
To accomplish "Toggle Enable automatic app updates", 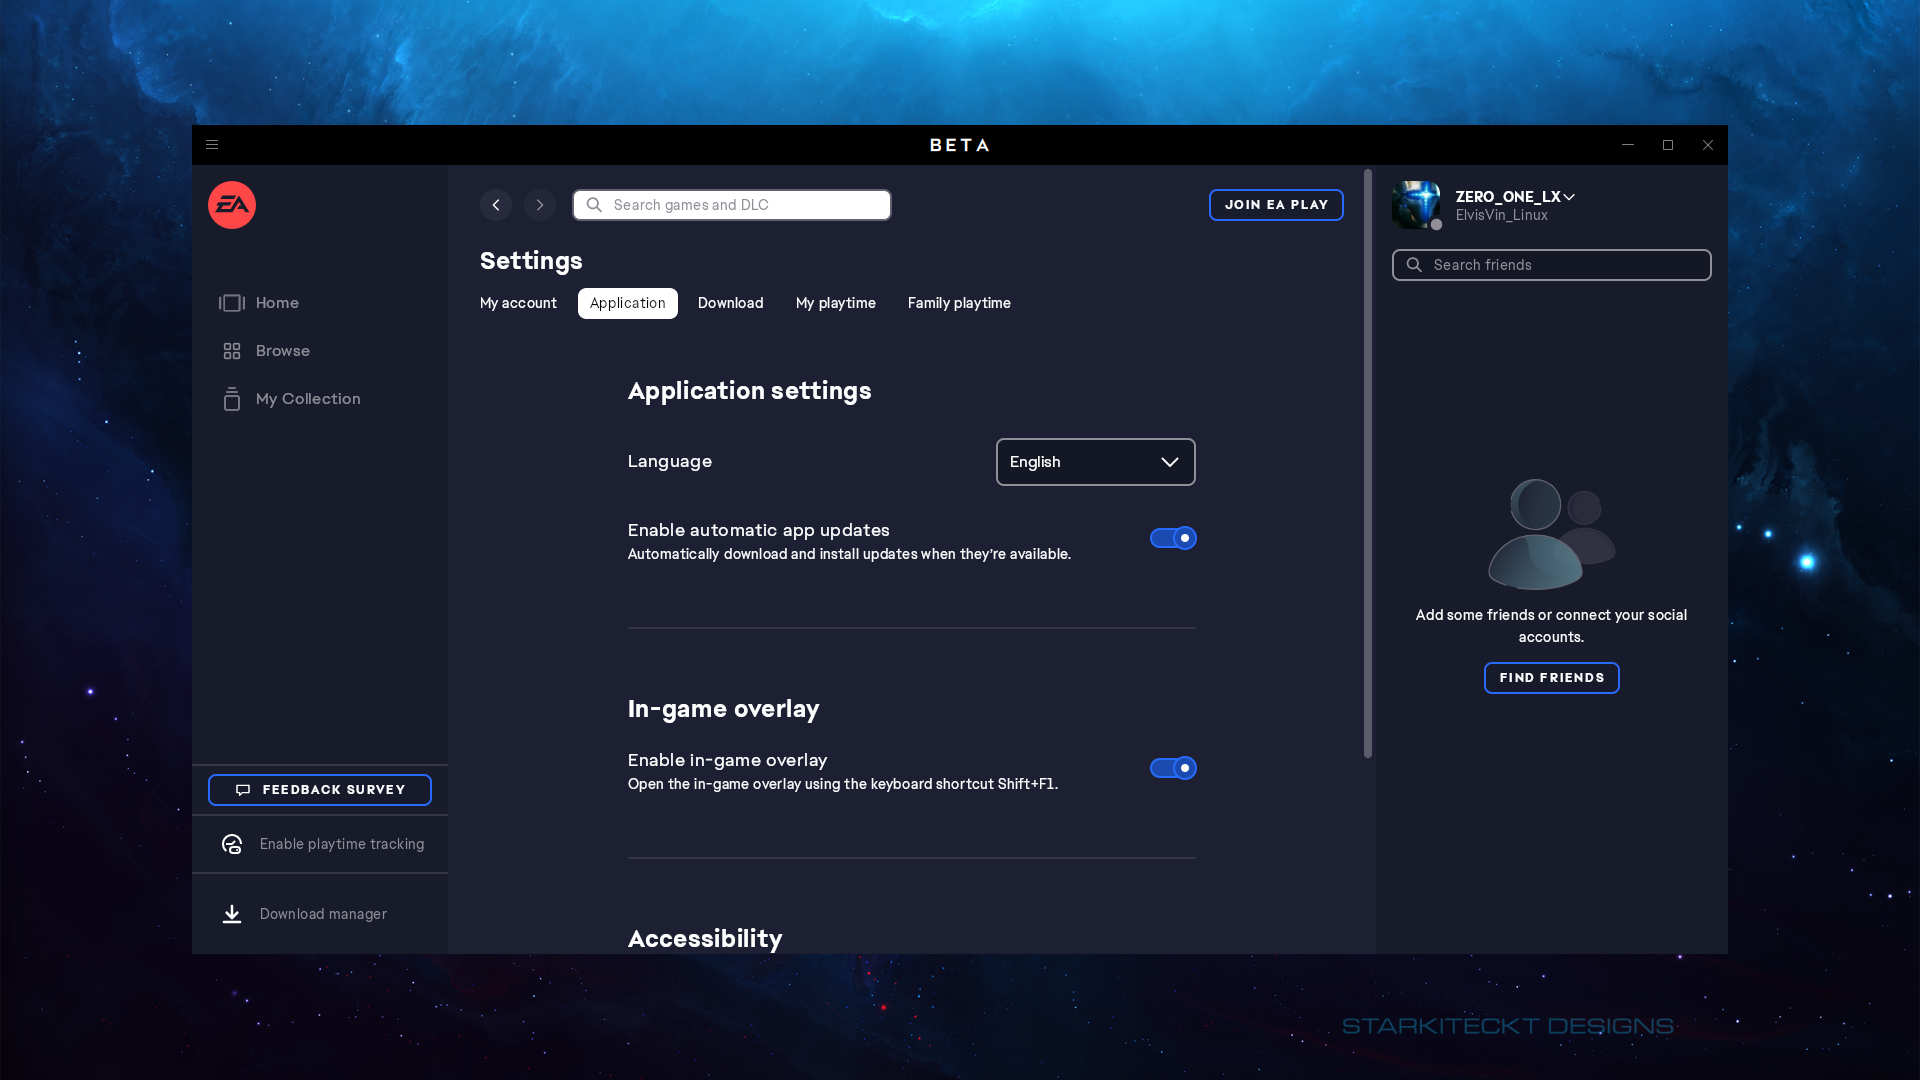I will [x=1172, y=538].
